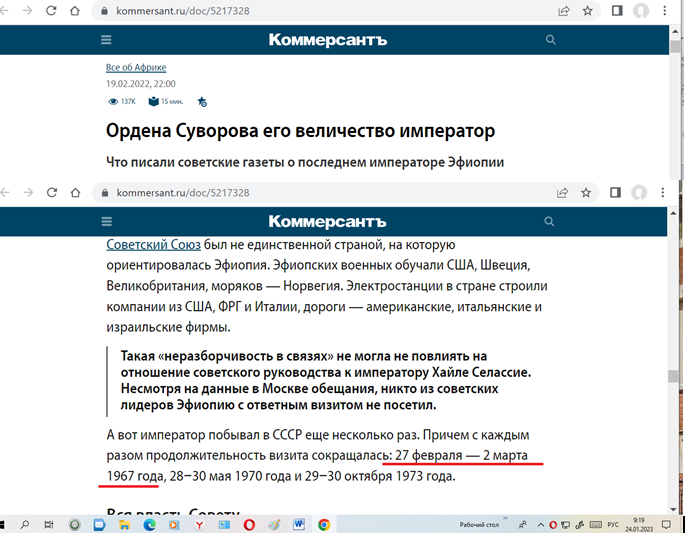Open Mail app from taskbar
Screen dimensions: 687x533
click(99, 524)
